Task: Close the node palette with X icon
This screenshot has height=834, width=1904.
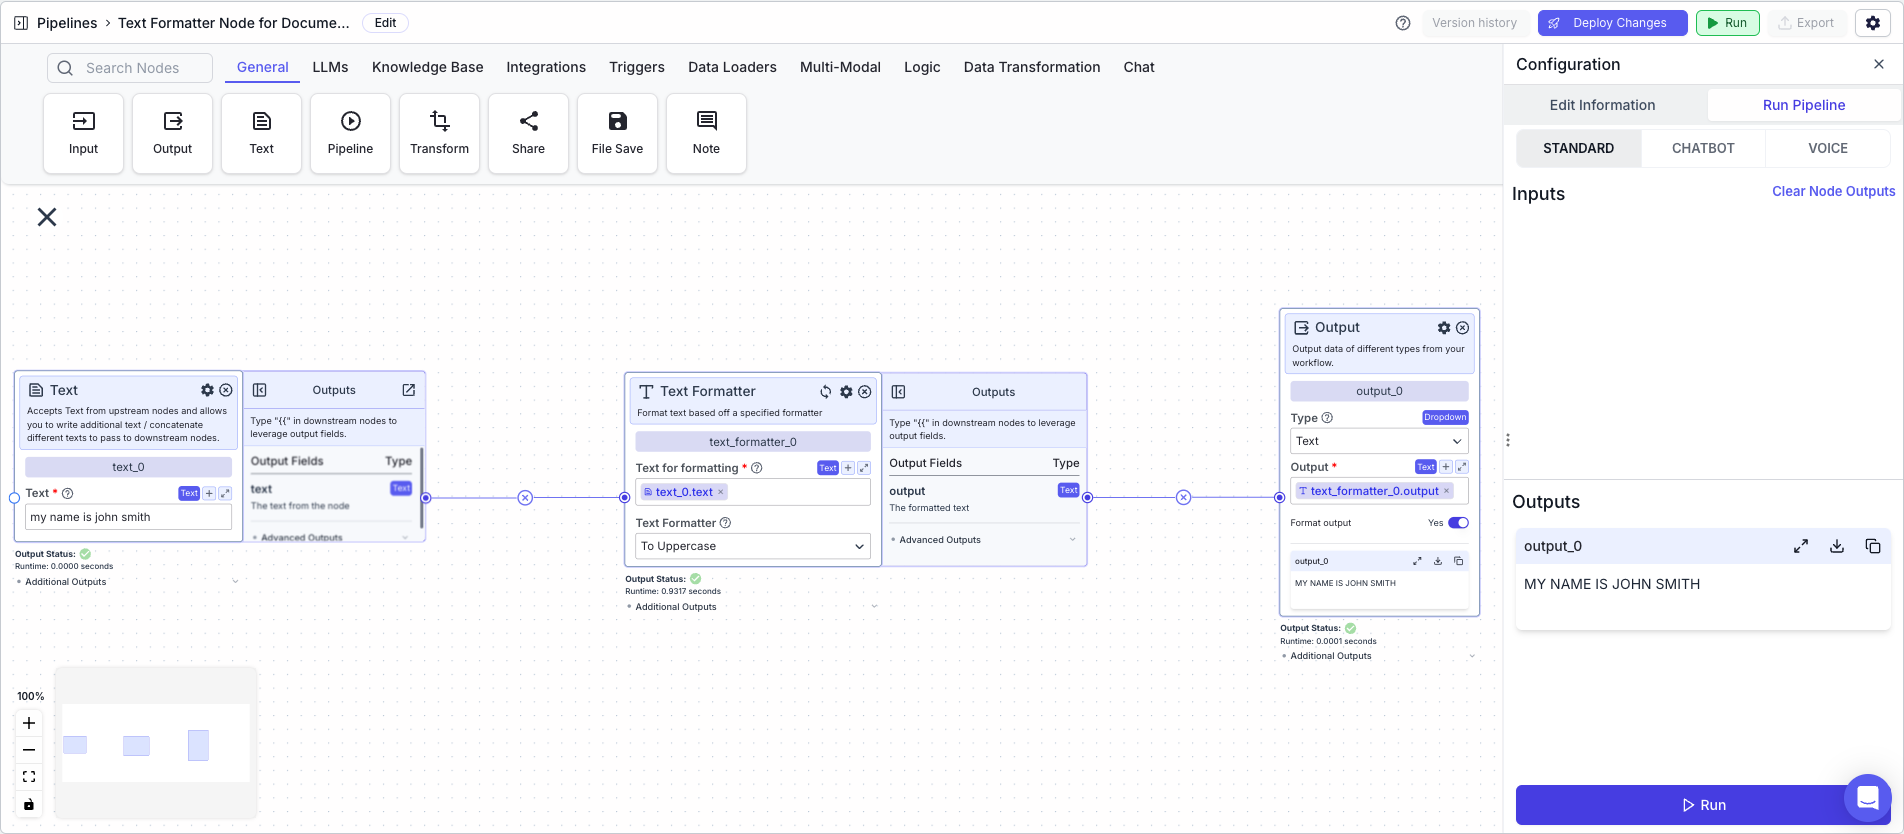Action: (x=47, y=217)
